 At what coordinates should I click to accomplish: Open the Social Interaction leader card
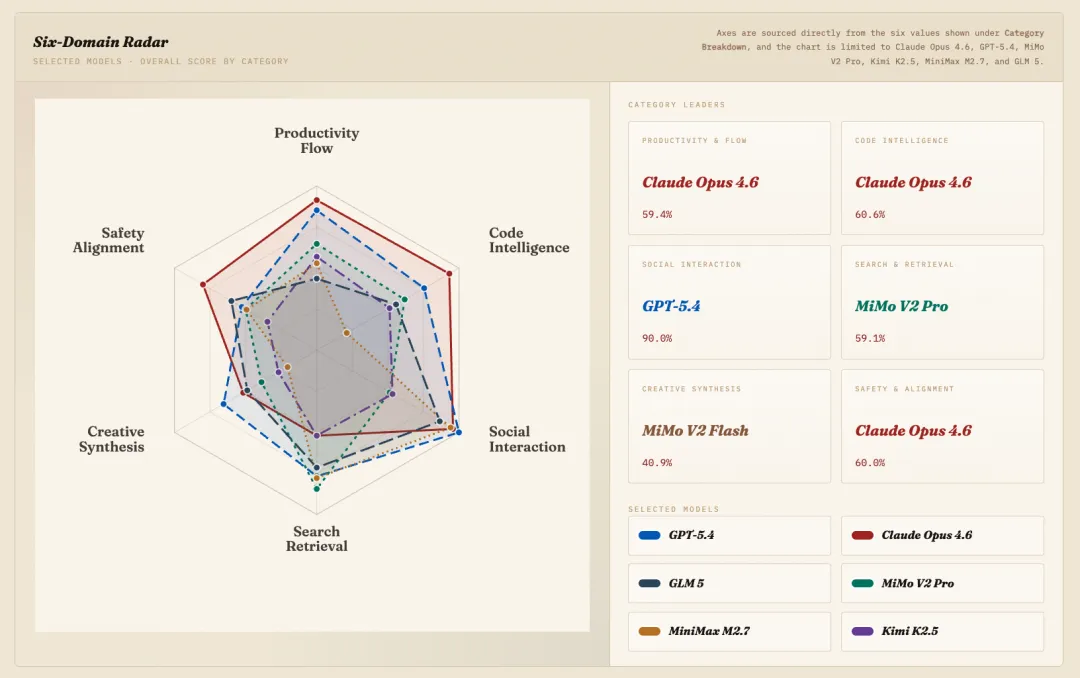tap(729, 302)
